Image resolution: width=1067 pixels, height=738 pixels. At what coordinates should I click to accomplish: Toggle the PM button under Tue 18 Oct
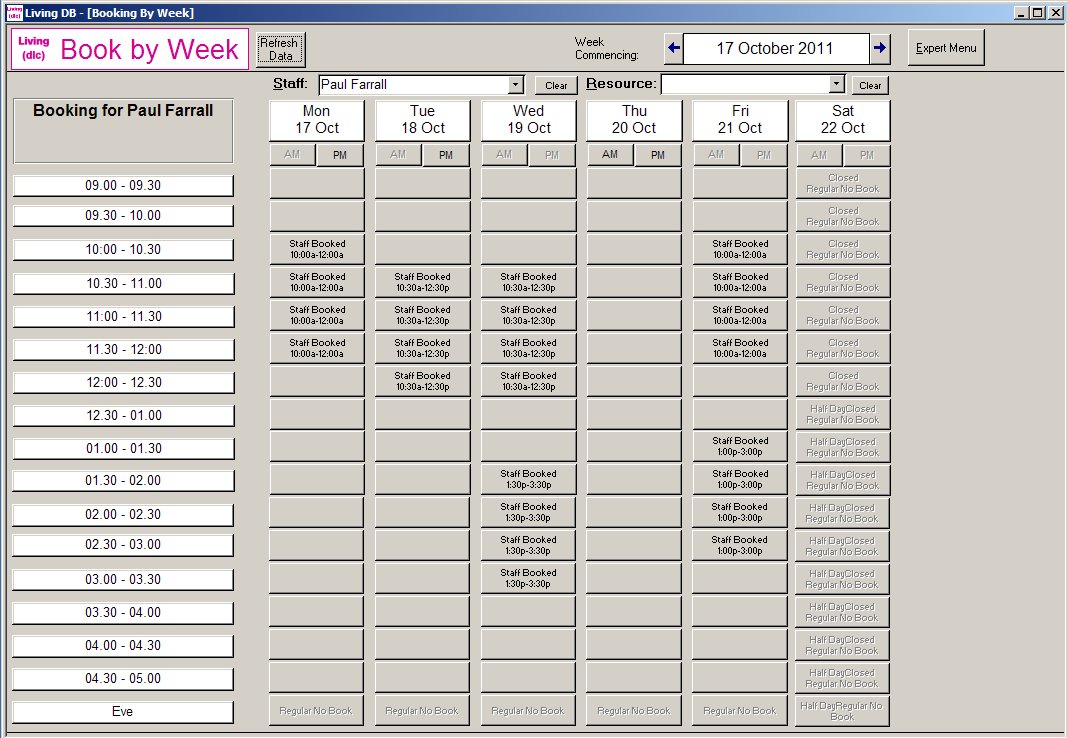pos(446,155)
